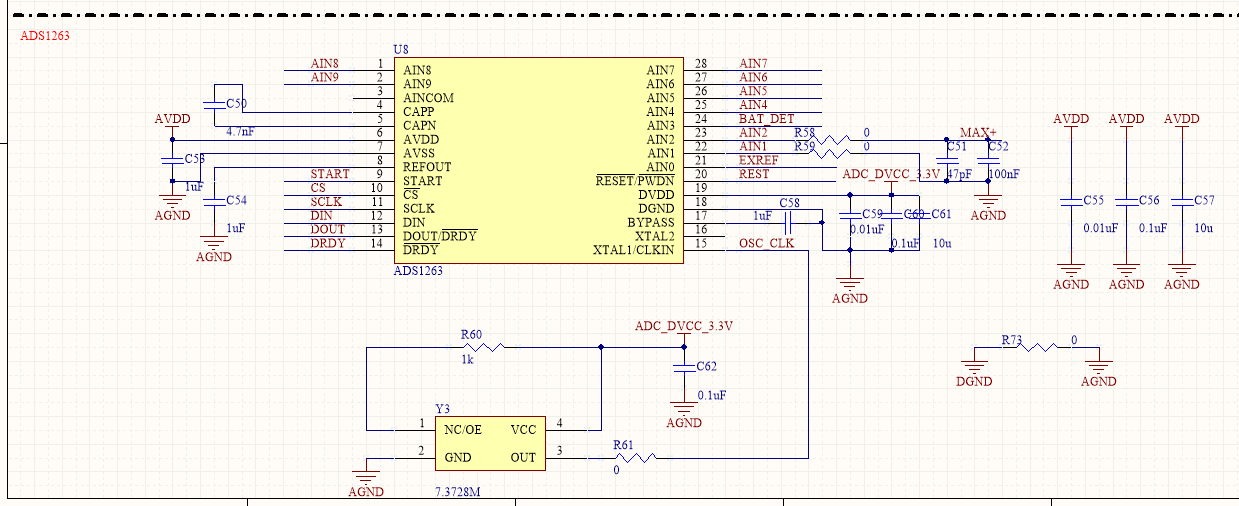The image size is (1239, 506).
Task: Select capacitor designator C62
Action: click(x=706, y=367)
